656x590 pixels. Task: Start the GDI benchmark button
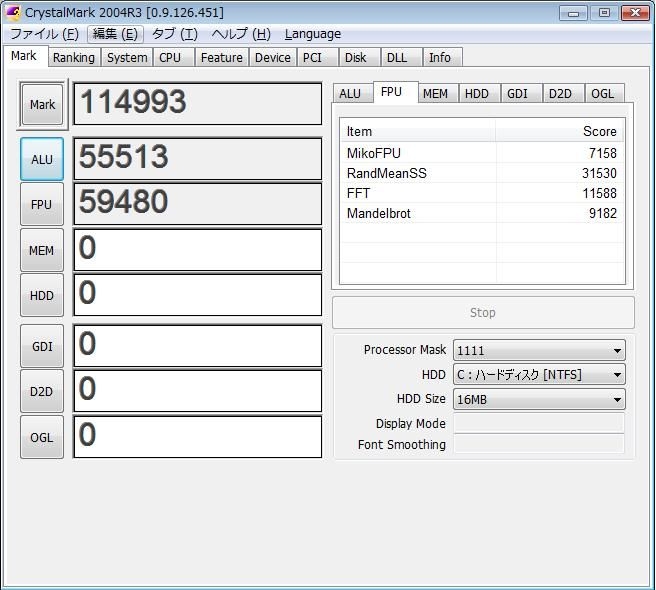pyautogui.click(x=42, y=346)
